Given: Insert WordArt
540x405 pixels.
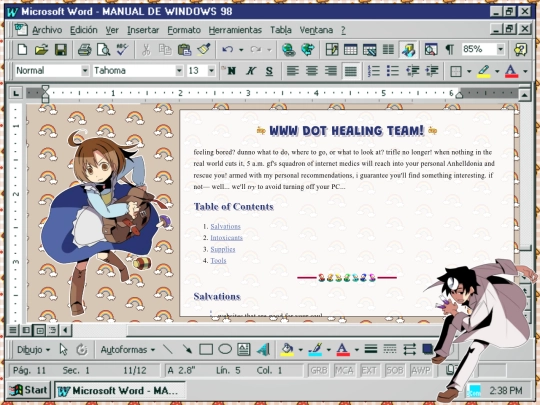Looking at the screenshot, I should (x=263, y=350).
